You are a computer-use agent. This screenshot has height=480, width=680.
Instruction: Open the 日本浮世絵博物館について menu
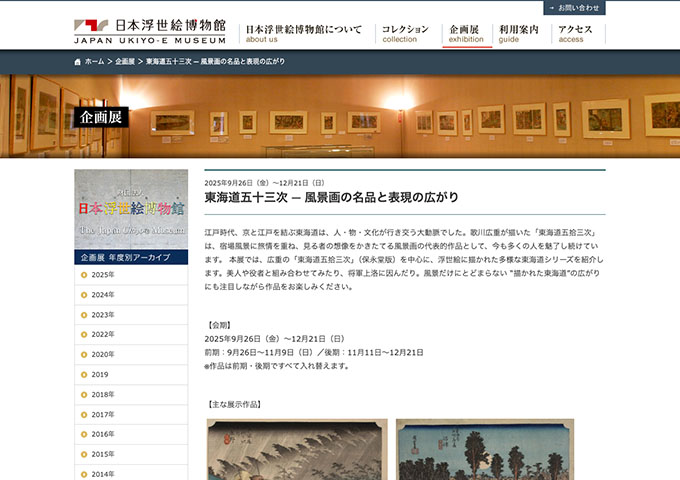pos(304,34)
